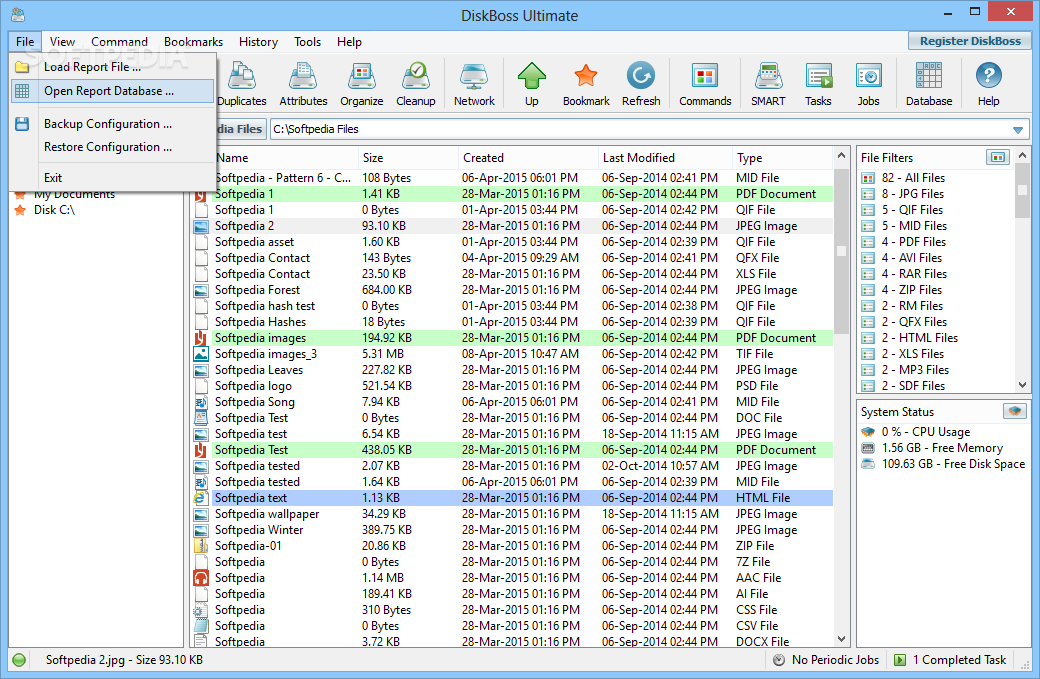Click the Disk C:\ bookmark star icon
This screenshot has height=679, width=1040.
tap(21, 210)
